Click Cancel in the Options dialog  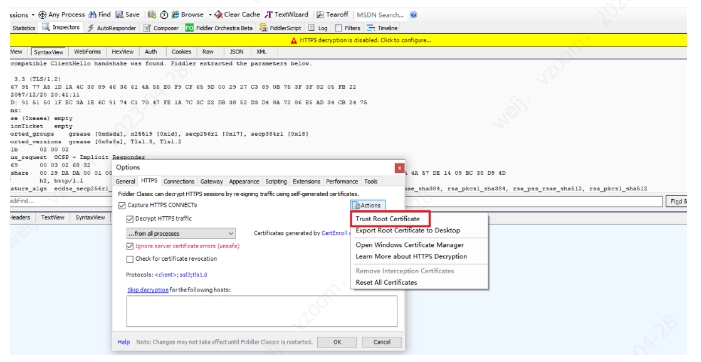382,342
